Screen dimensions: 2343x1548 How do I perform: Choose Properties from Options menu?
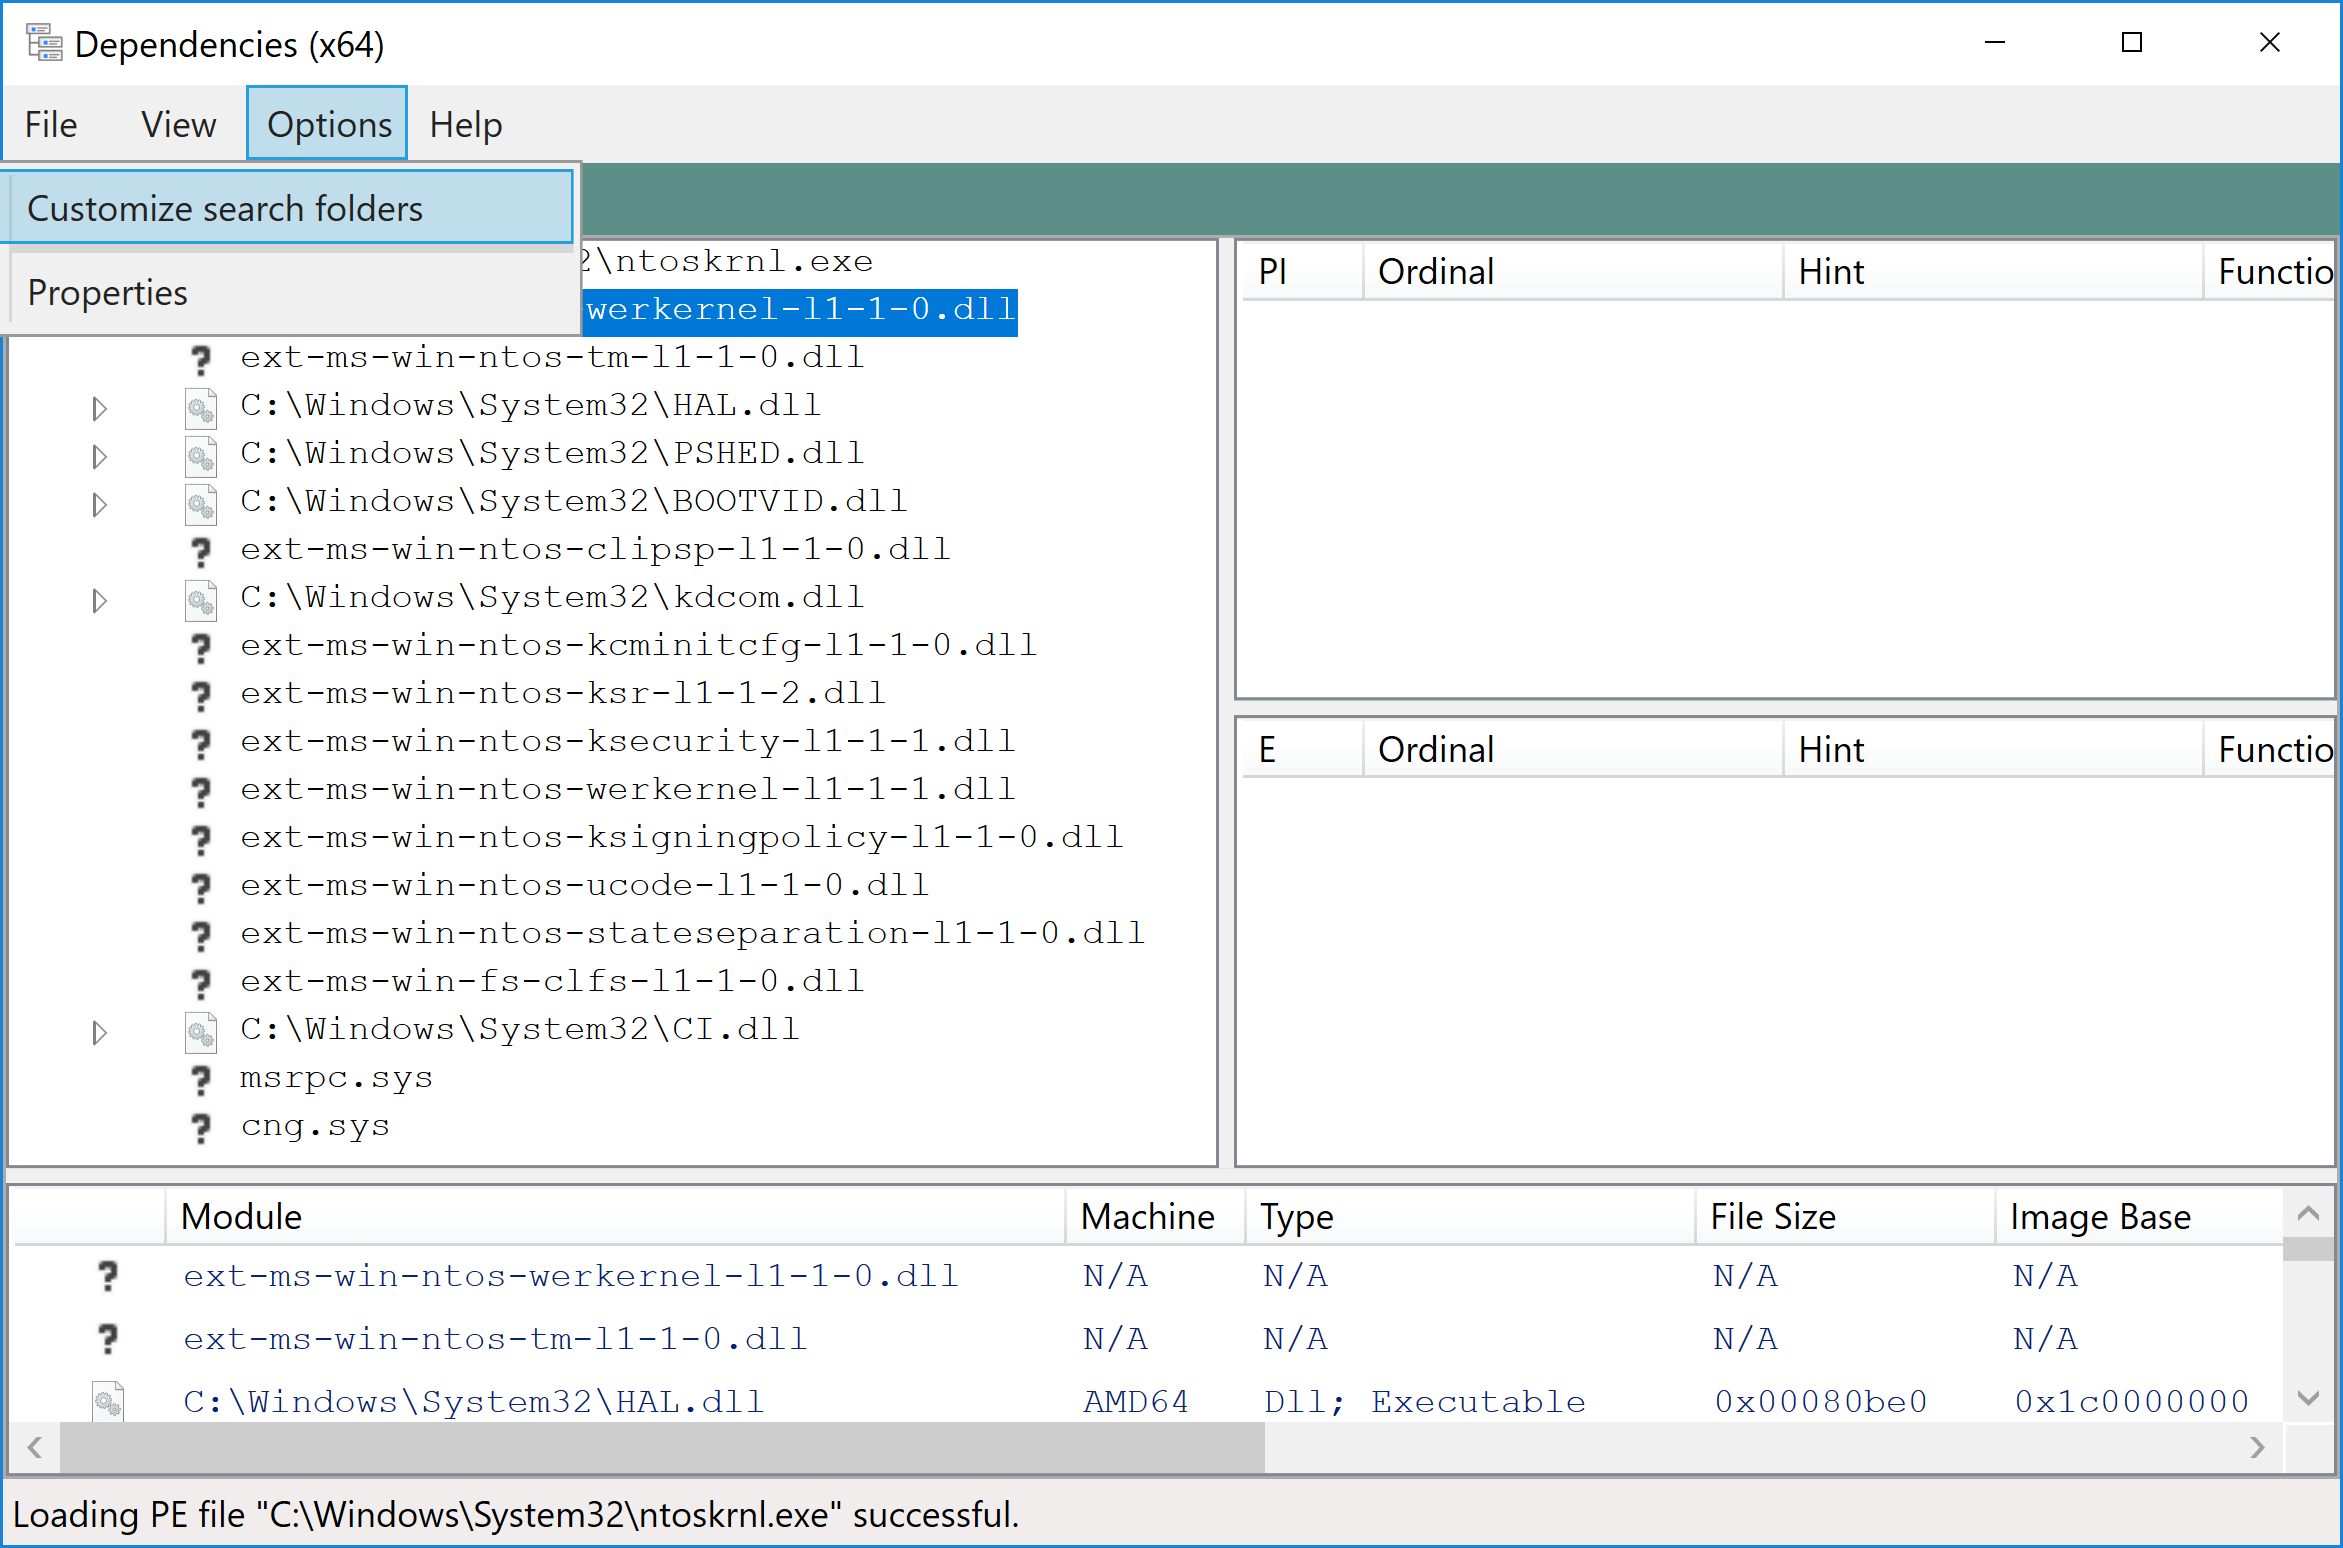pyautogui.click(x=288, y=292)
